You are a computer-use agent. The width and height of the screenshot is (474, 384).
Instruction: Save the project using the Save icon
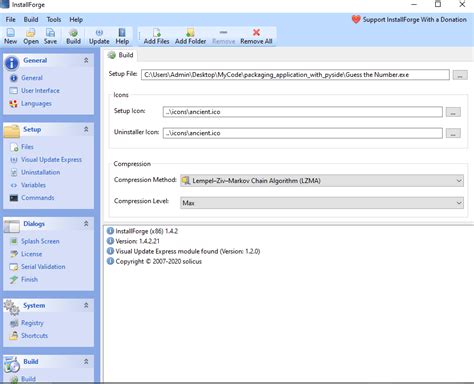pyautogui.click(x=50, y=33)
